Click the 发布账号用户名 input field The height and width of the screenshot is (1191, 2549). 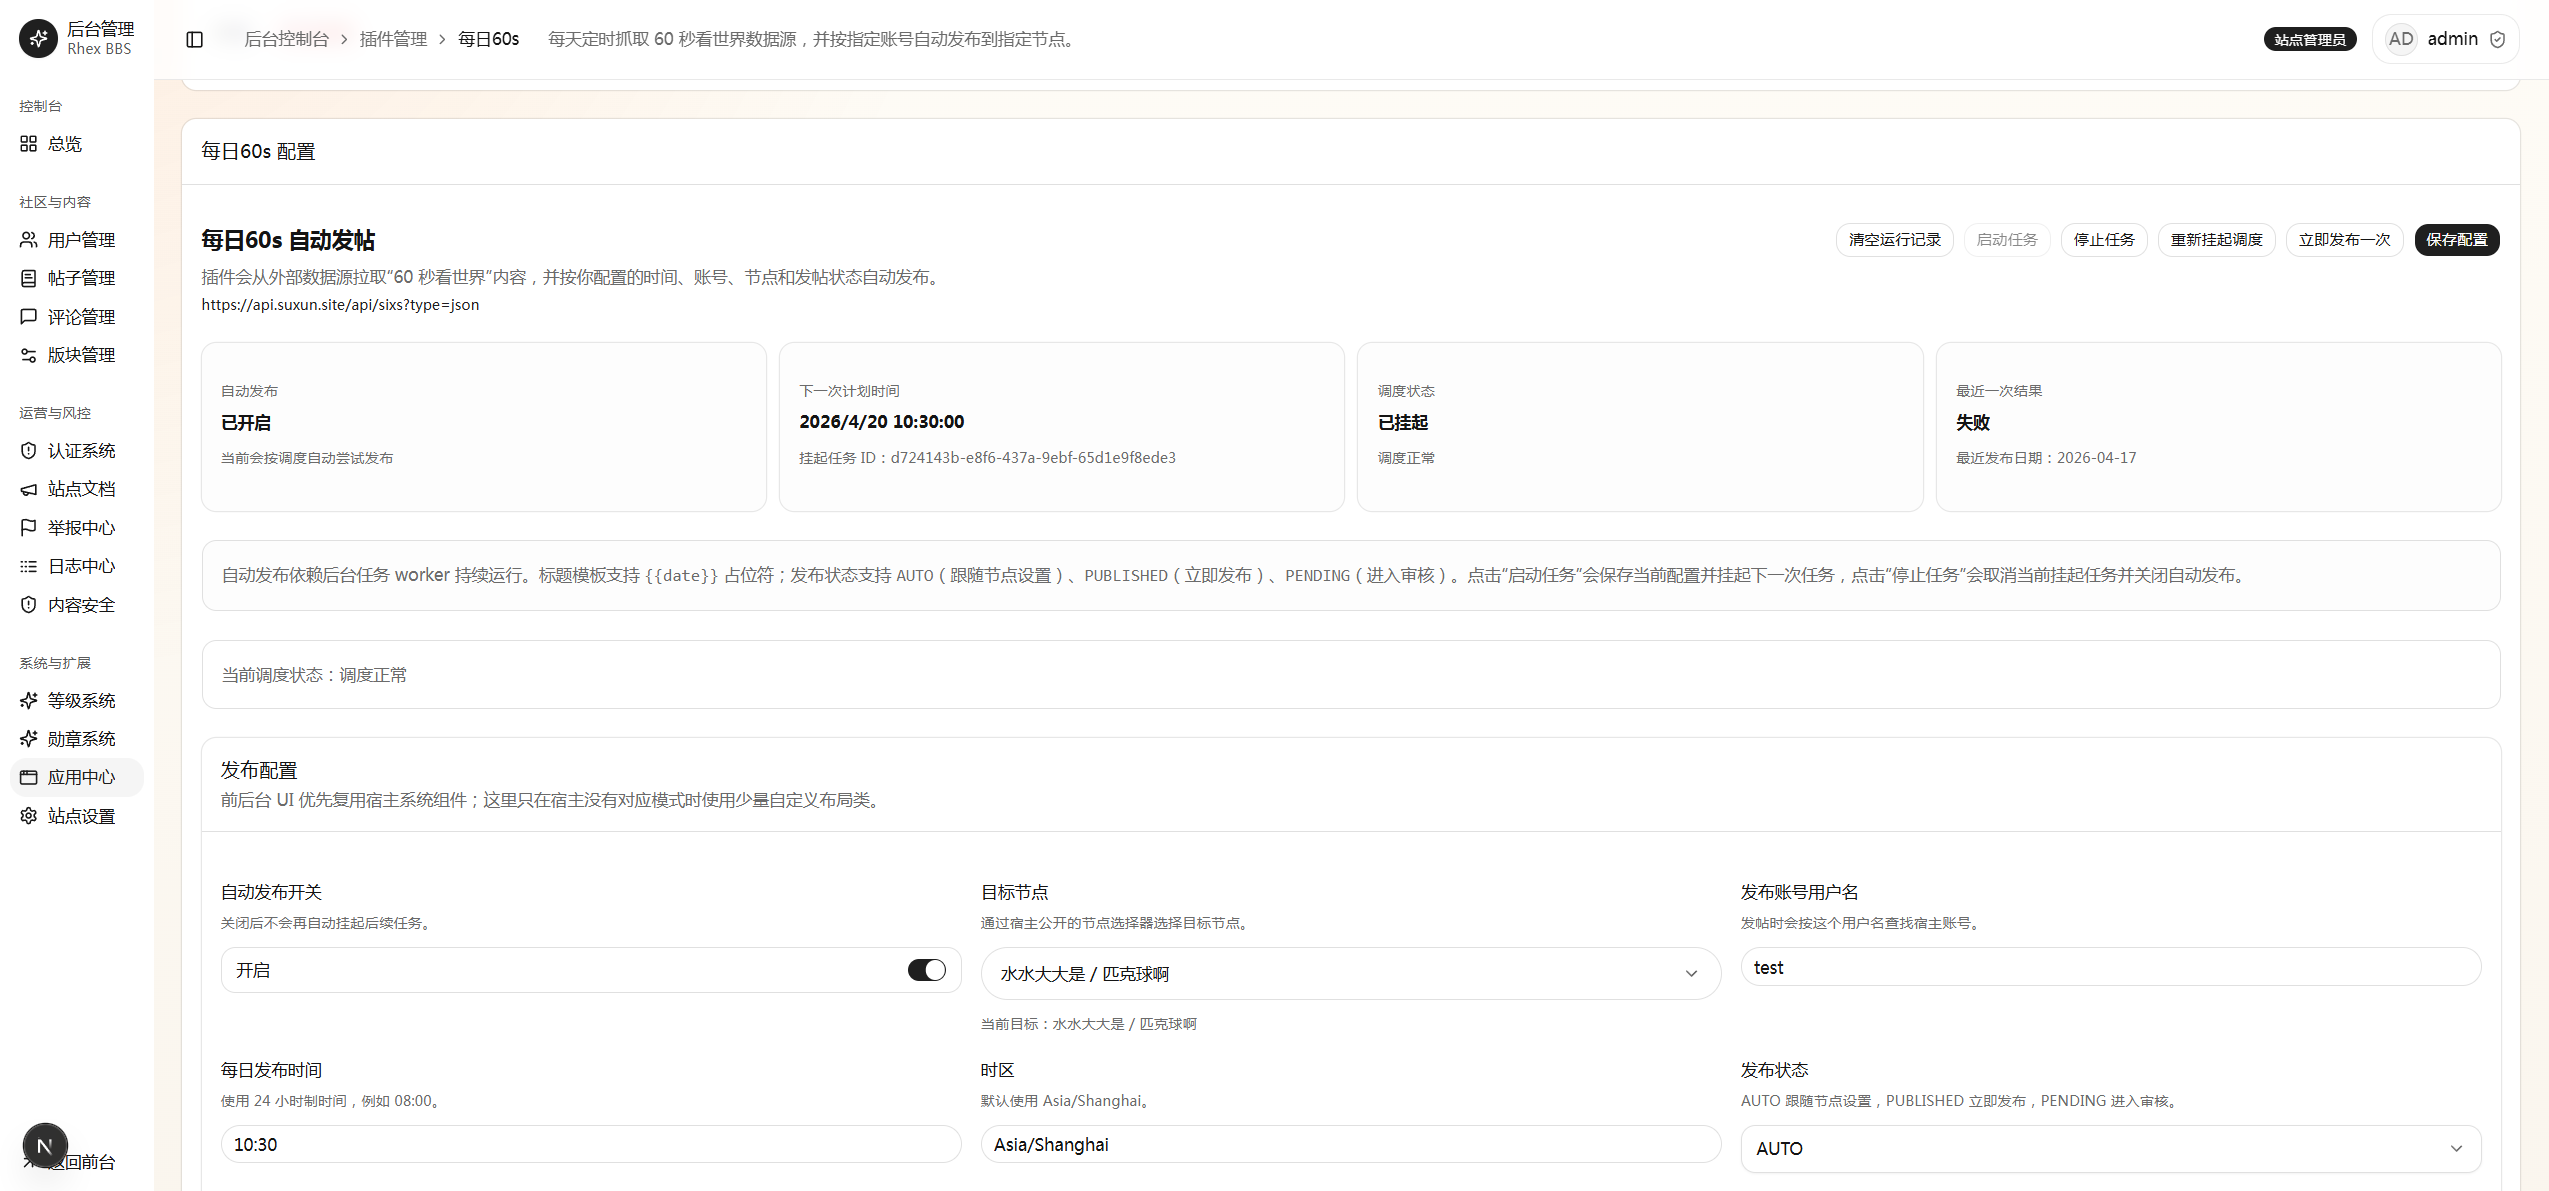click(x=2110, y=967)
